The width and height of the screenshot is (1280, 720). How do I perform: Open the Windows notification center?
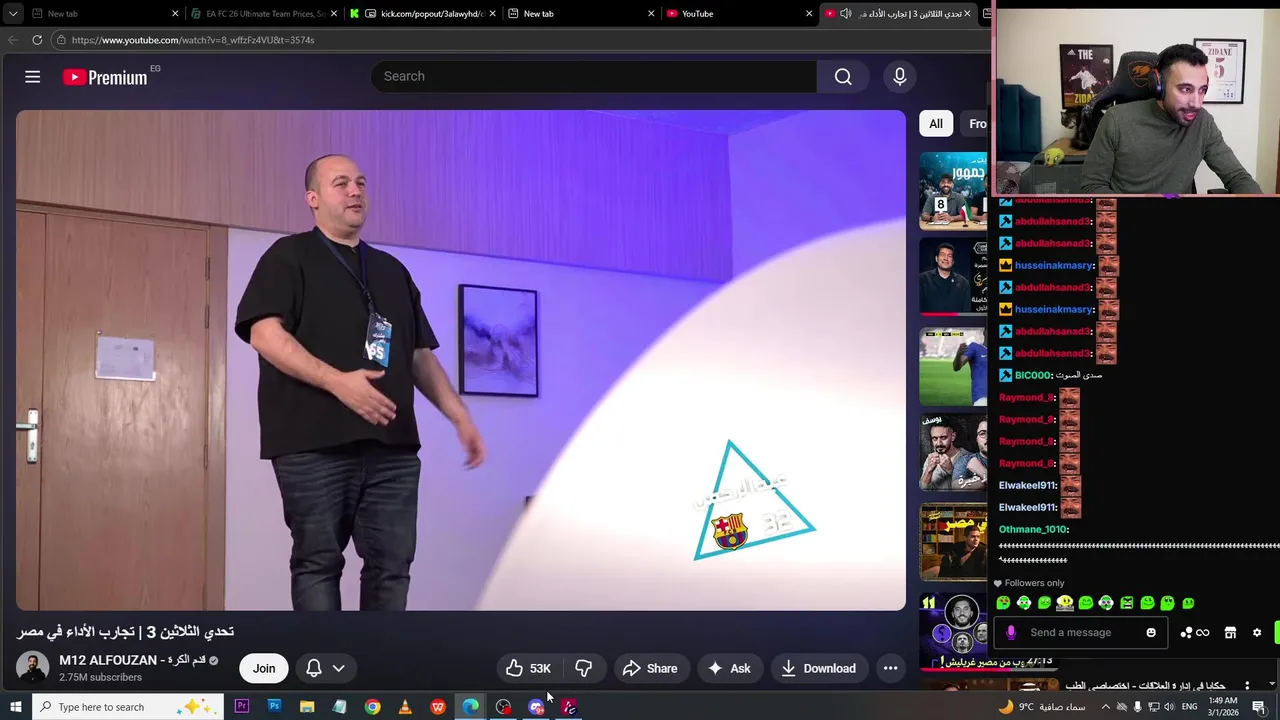coord(1259,707)
